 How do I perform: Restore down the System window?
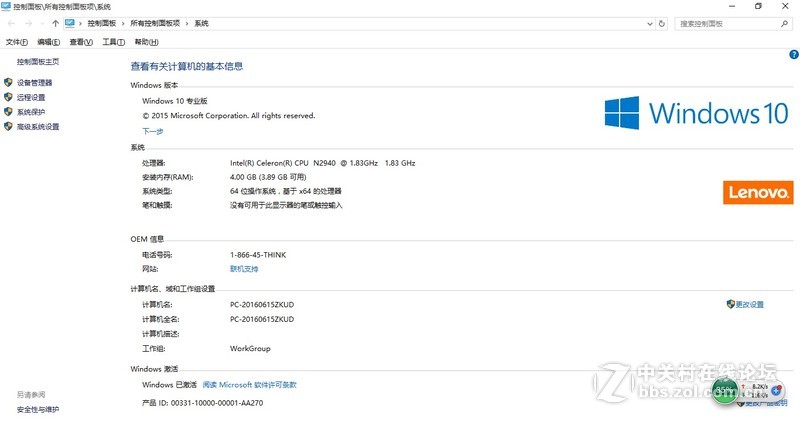[758, 6]
